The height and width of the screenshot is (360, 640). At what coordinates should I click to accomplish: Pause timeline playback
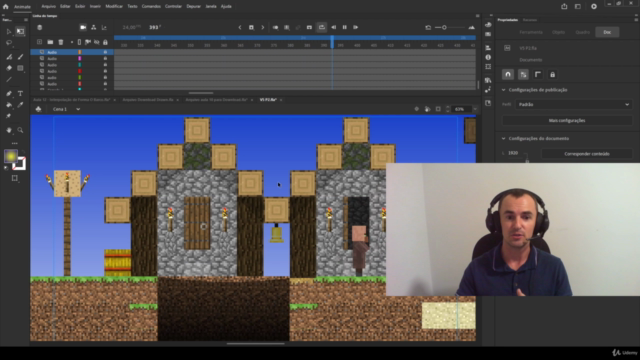(344, 27)
